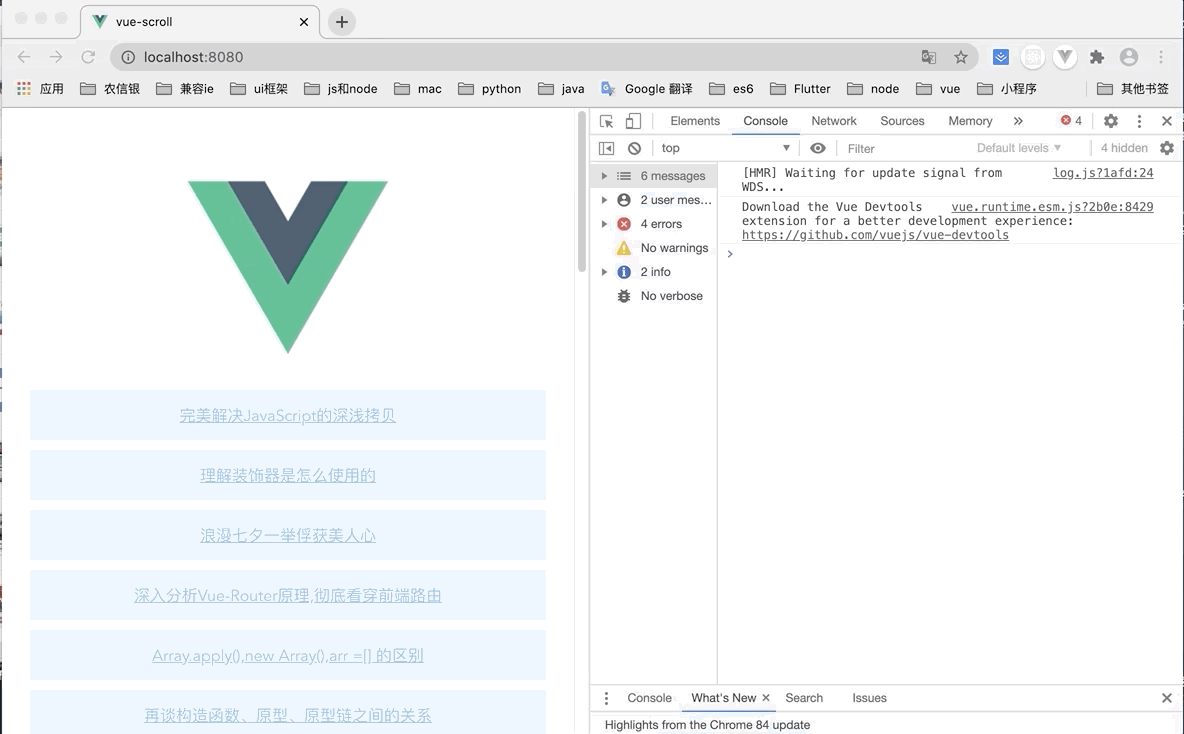Open the Flutter bookmarks folder
The image size is (1184, 734).
800,88
